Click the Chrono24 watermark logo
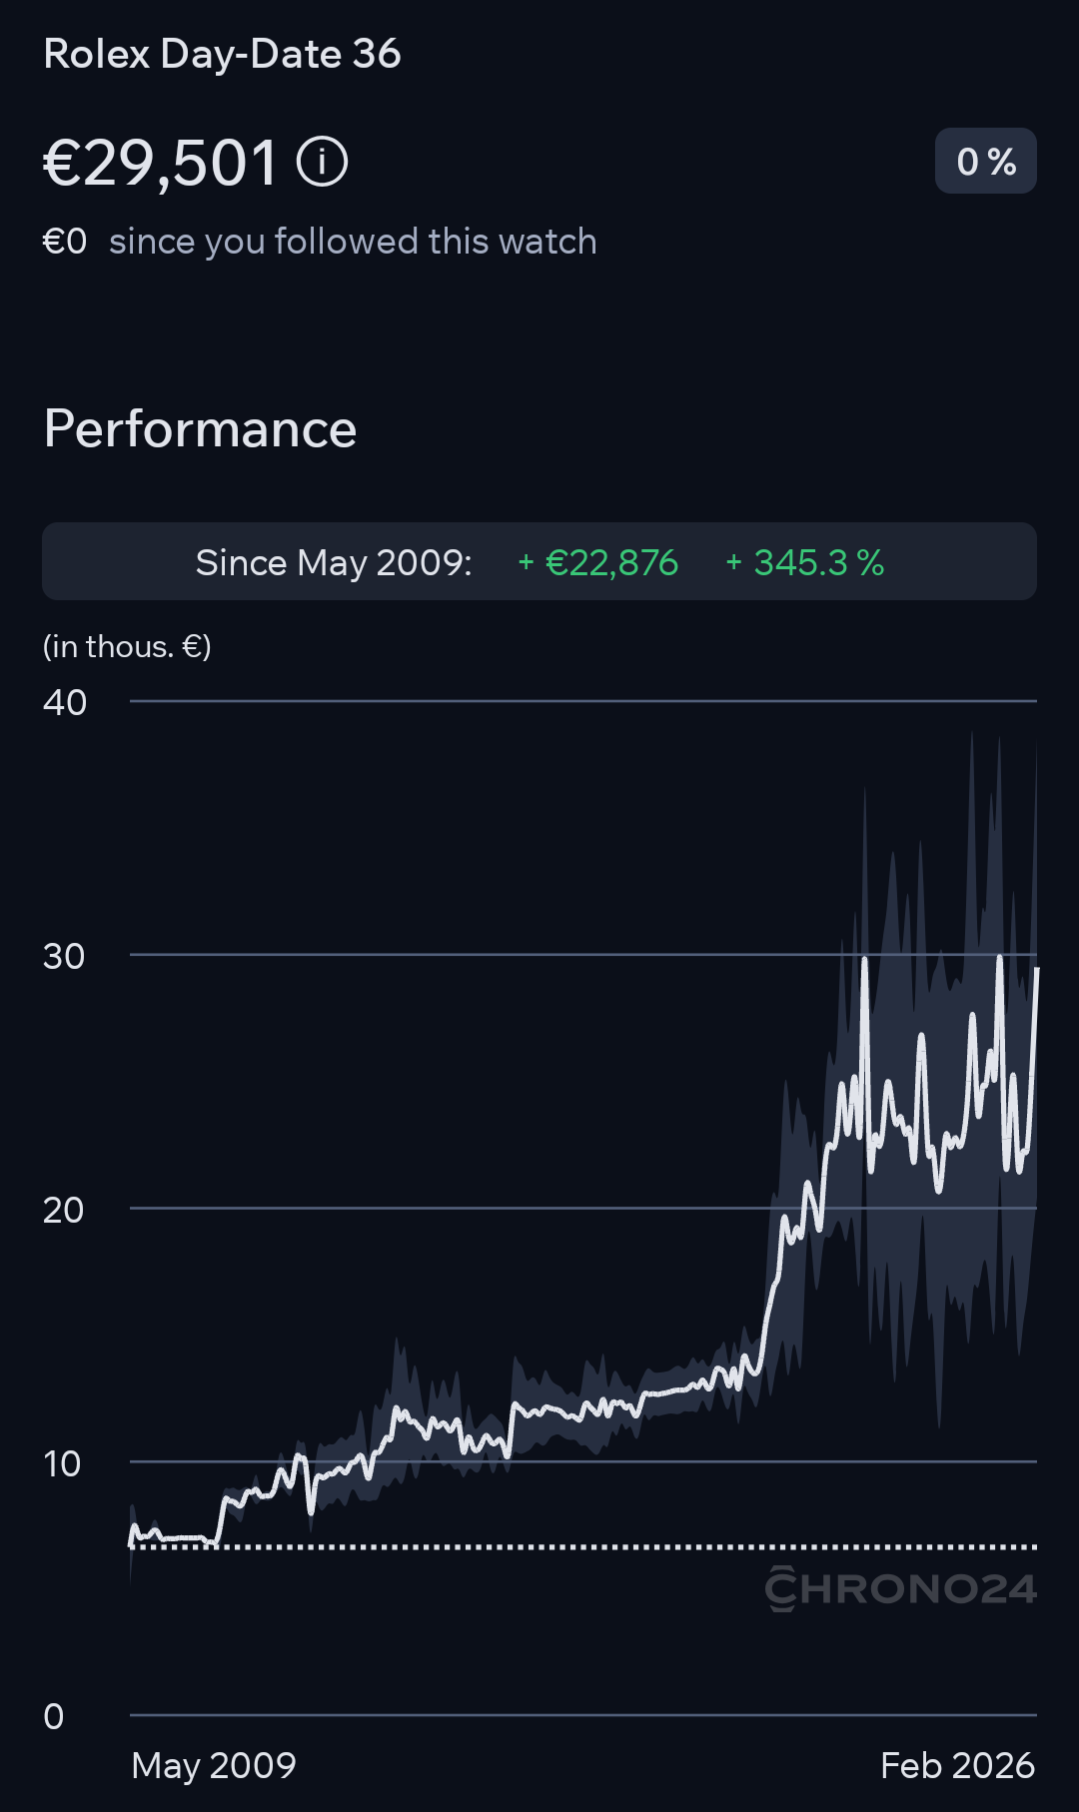Screen dimensions: 1079x1812 click(900, 1588)
